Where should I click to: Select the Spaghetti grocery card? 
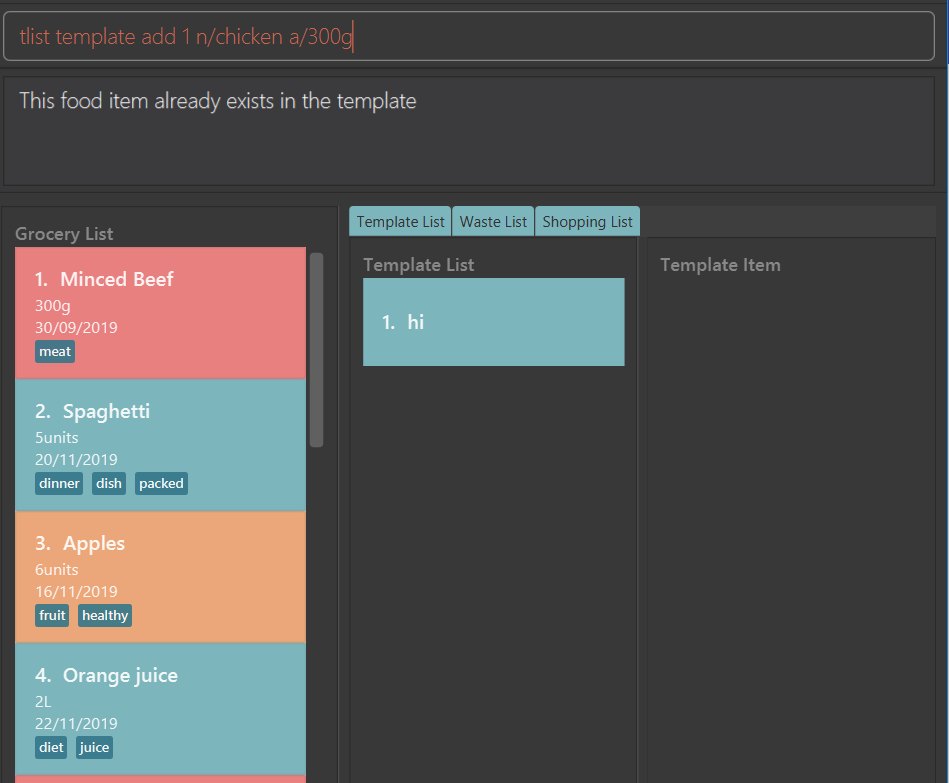160,445
